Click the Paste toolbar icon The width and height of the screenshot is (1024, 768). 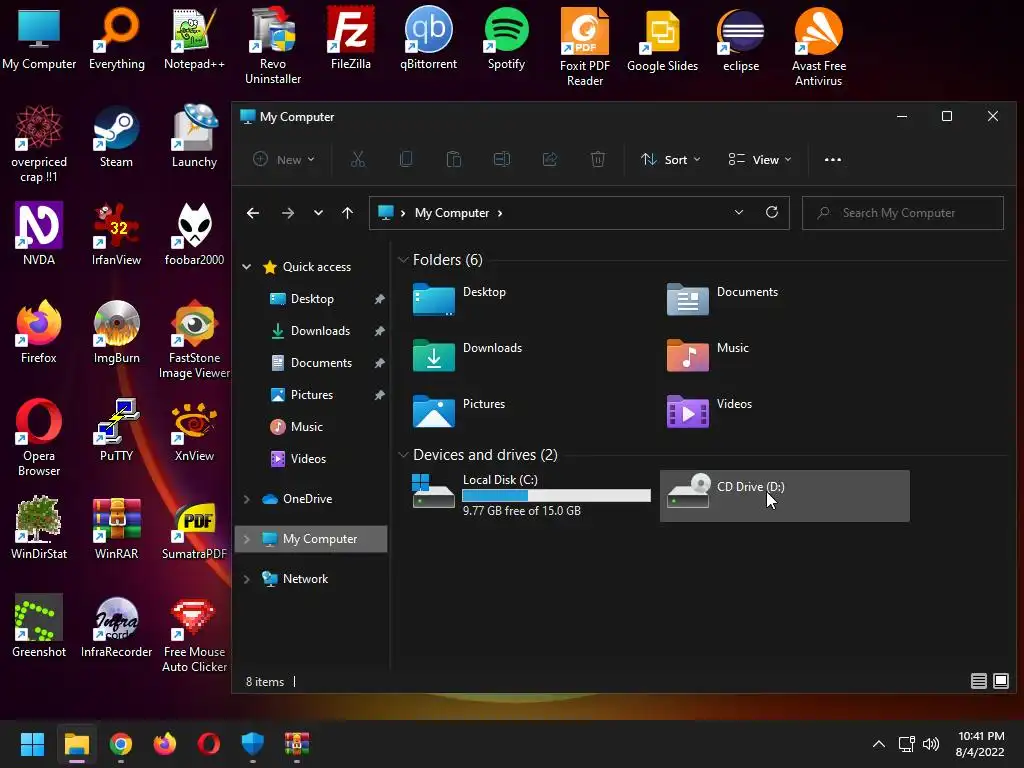point(454,159)
